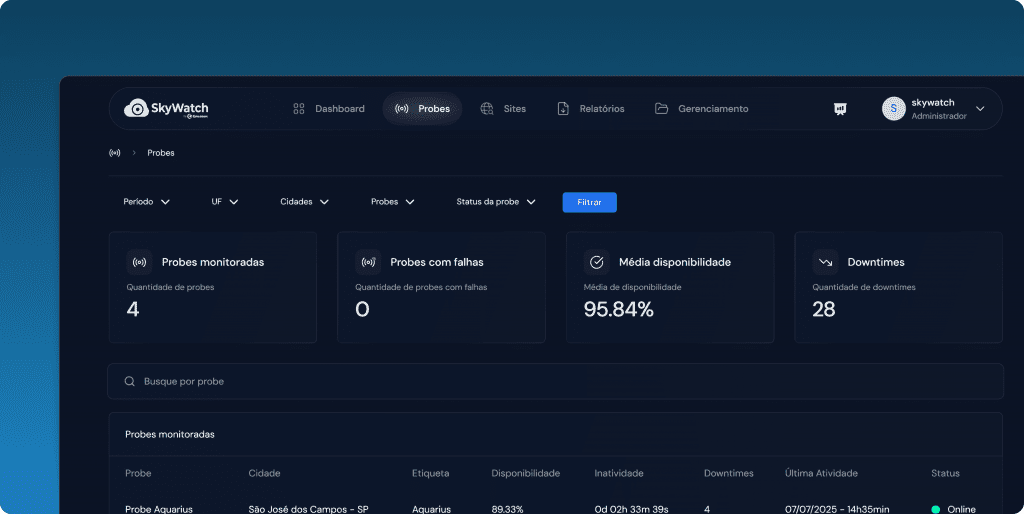This screenshot has height=514, width=1024.
Task: Open the Período filter dropdown
Action: point(146,202)
